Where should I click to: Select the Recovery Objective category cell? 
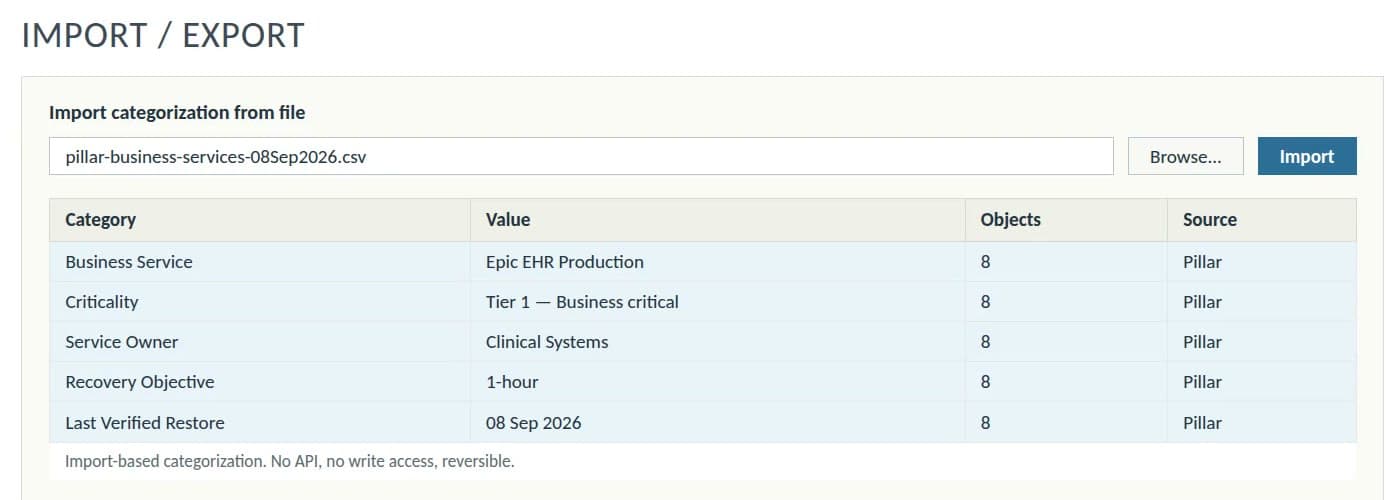[260, 382]
